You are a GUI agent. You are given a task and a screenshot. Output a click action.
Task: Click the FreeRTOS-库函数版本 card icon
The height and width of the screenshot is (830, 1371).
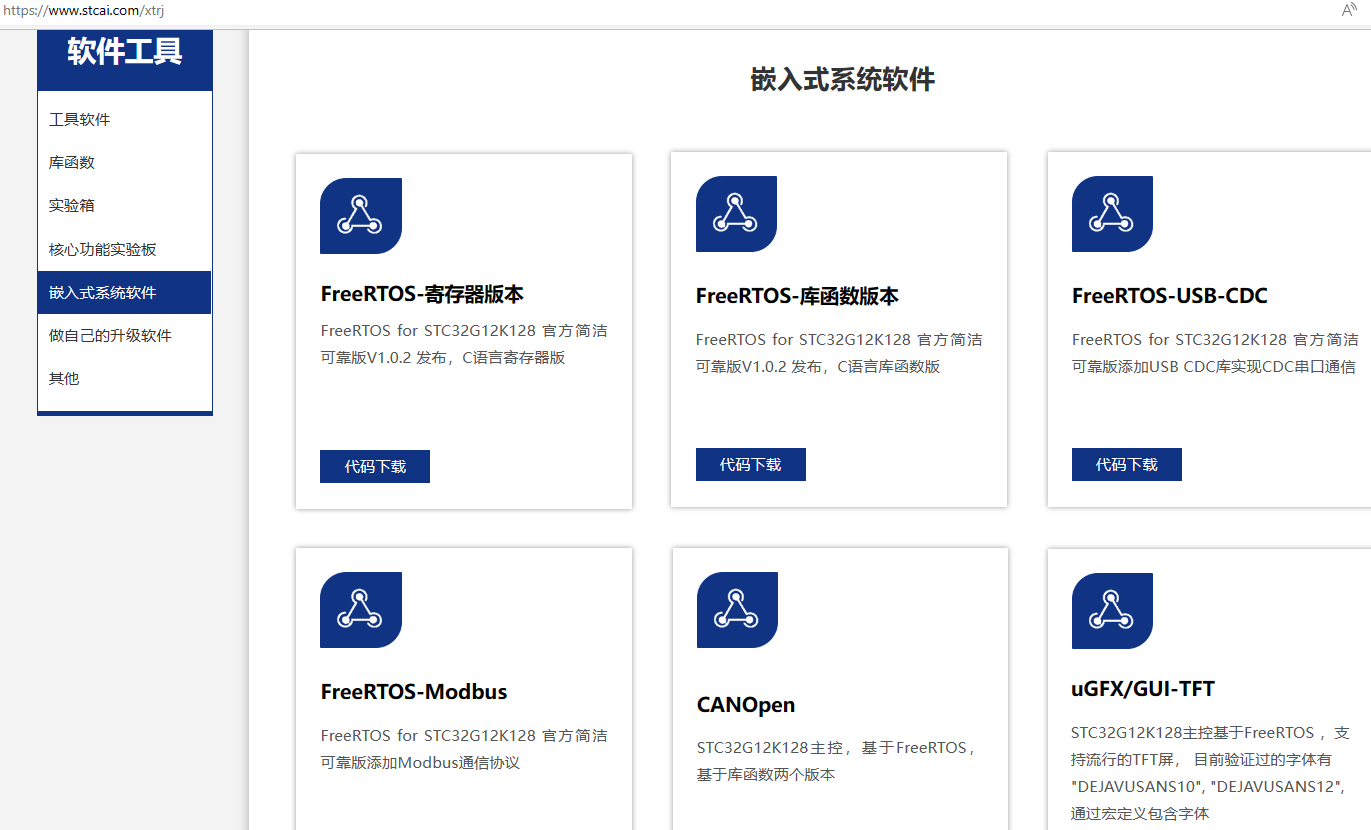pyautogui.click(x=736, y=214)
